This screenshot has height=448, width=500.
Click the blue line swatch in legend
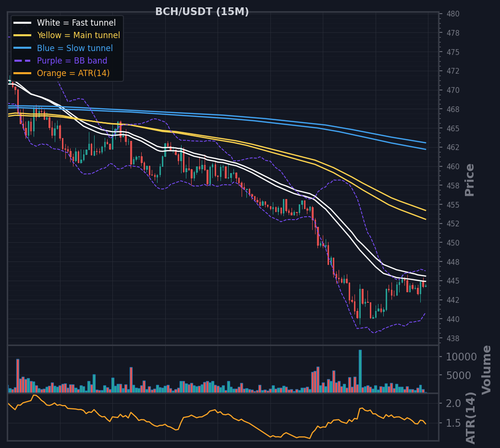pos(22,48)
